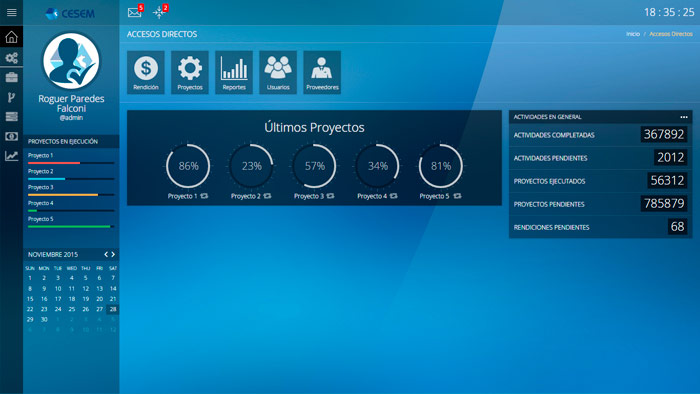This screenshot has height=394, width=700.
Task: Open the Rendición dollar shortcut
Action: [146, 72]
